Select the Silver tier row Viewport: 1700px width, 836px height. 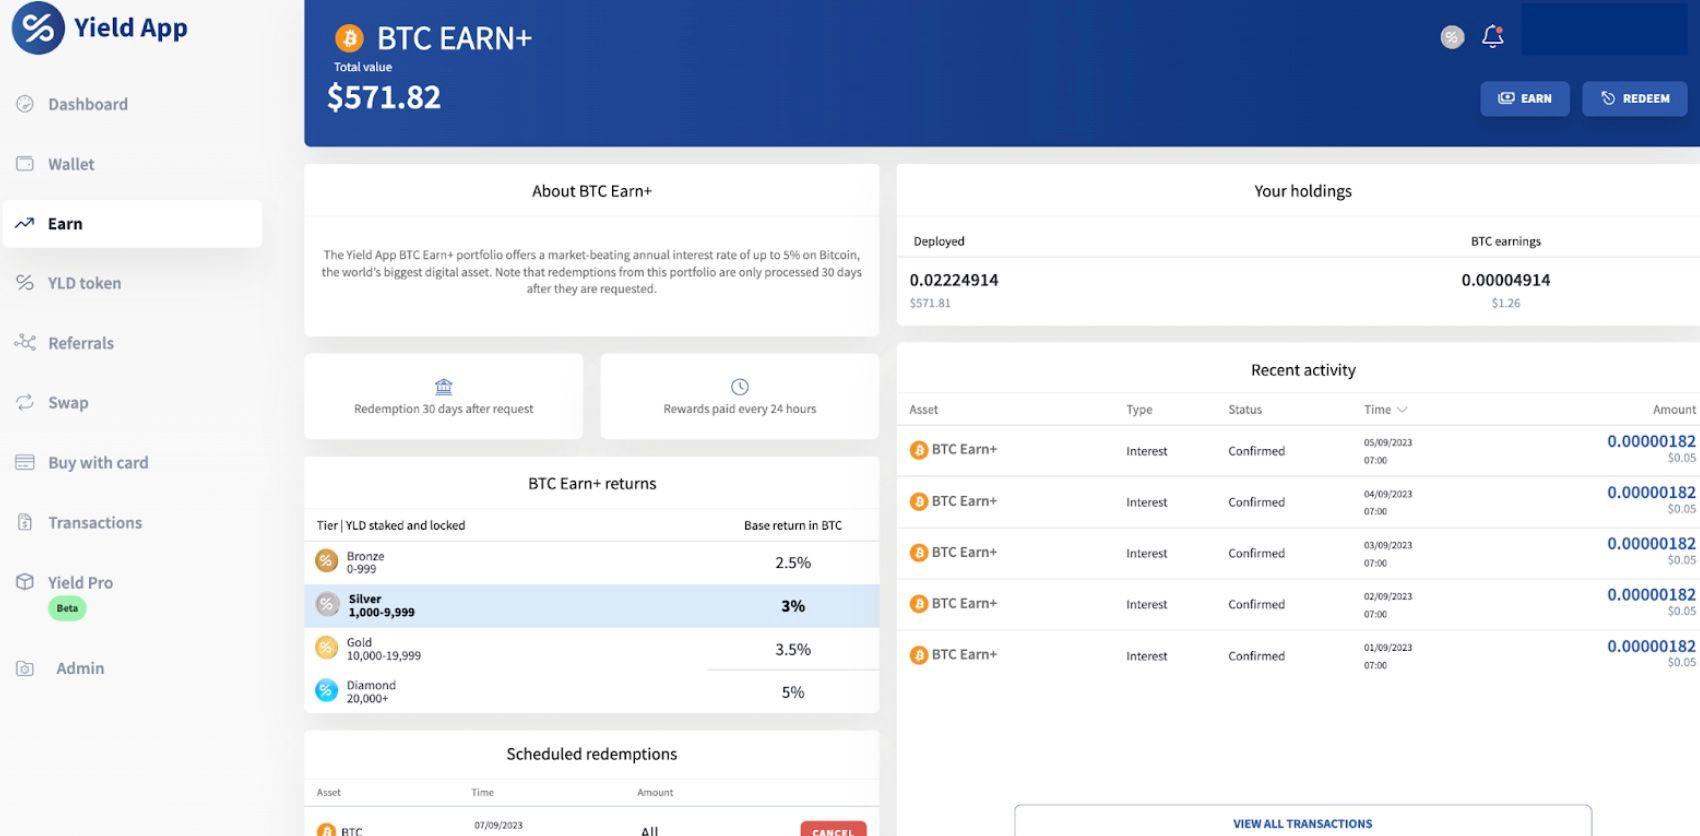pos(591,606)
